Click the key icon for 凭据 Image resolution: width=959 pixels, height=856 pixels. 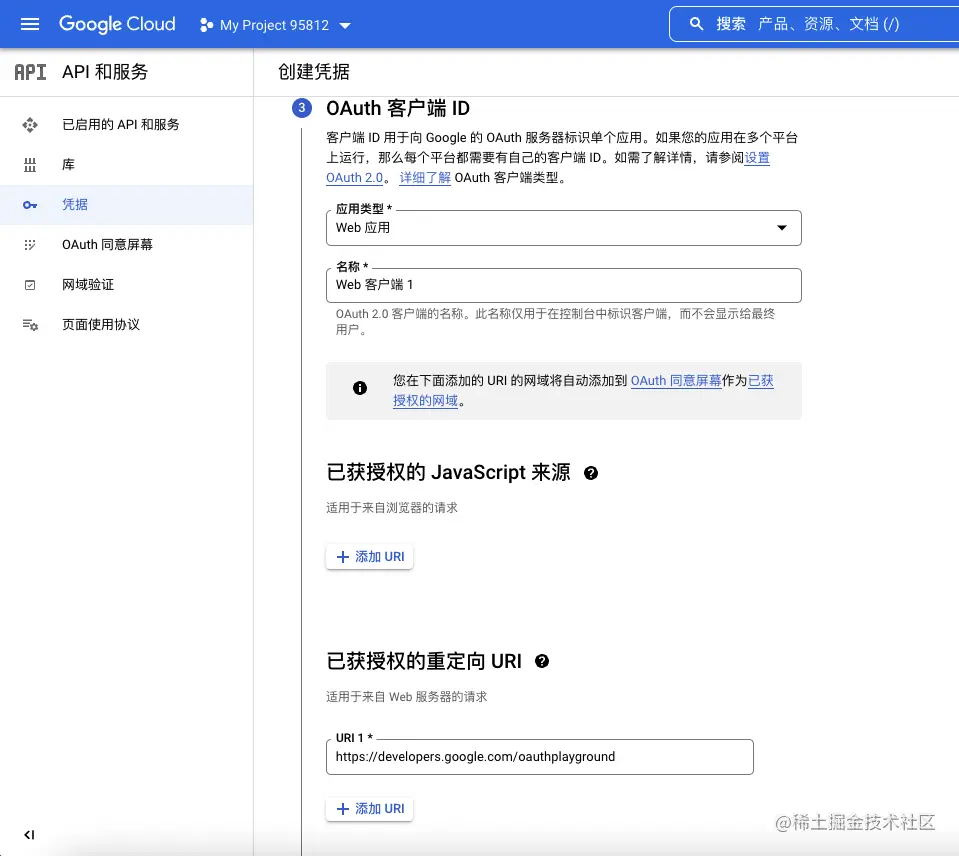point(29,205)
